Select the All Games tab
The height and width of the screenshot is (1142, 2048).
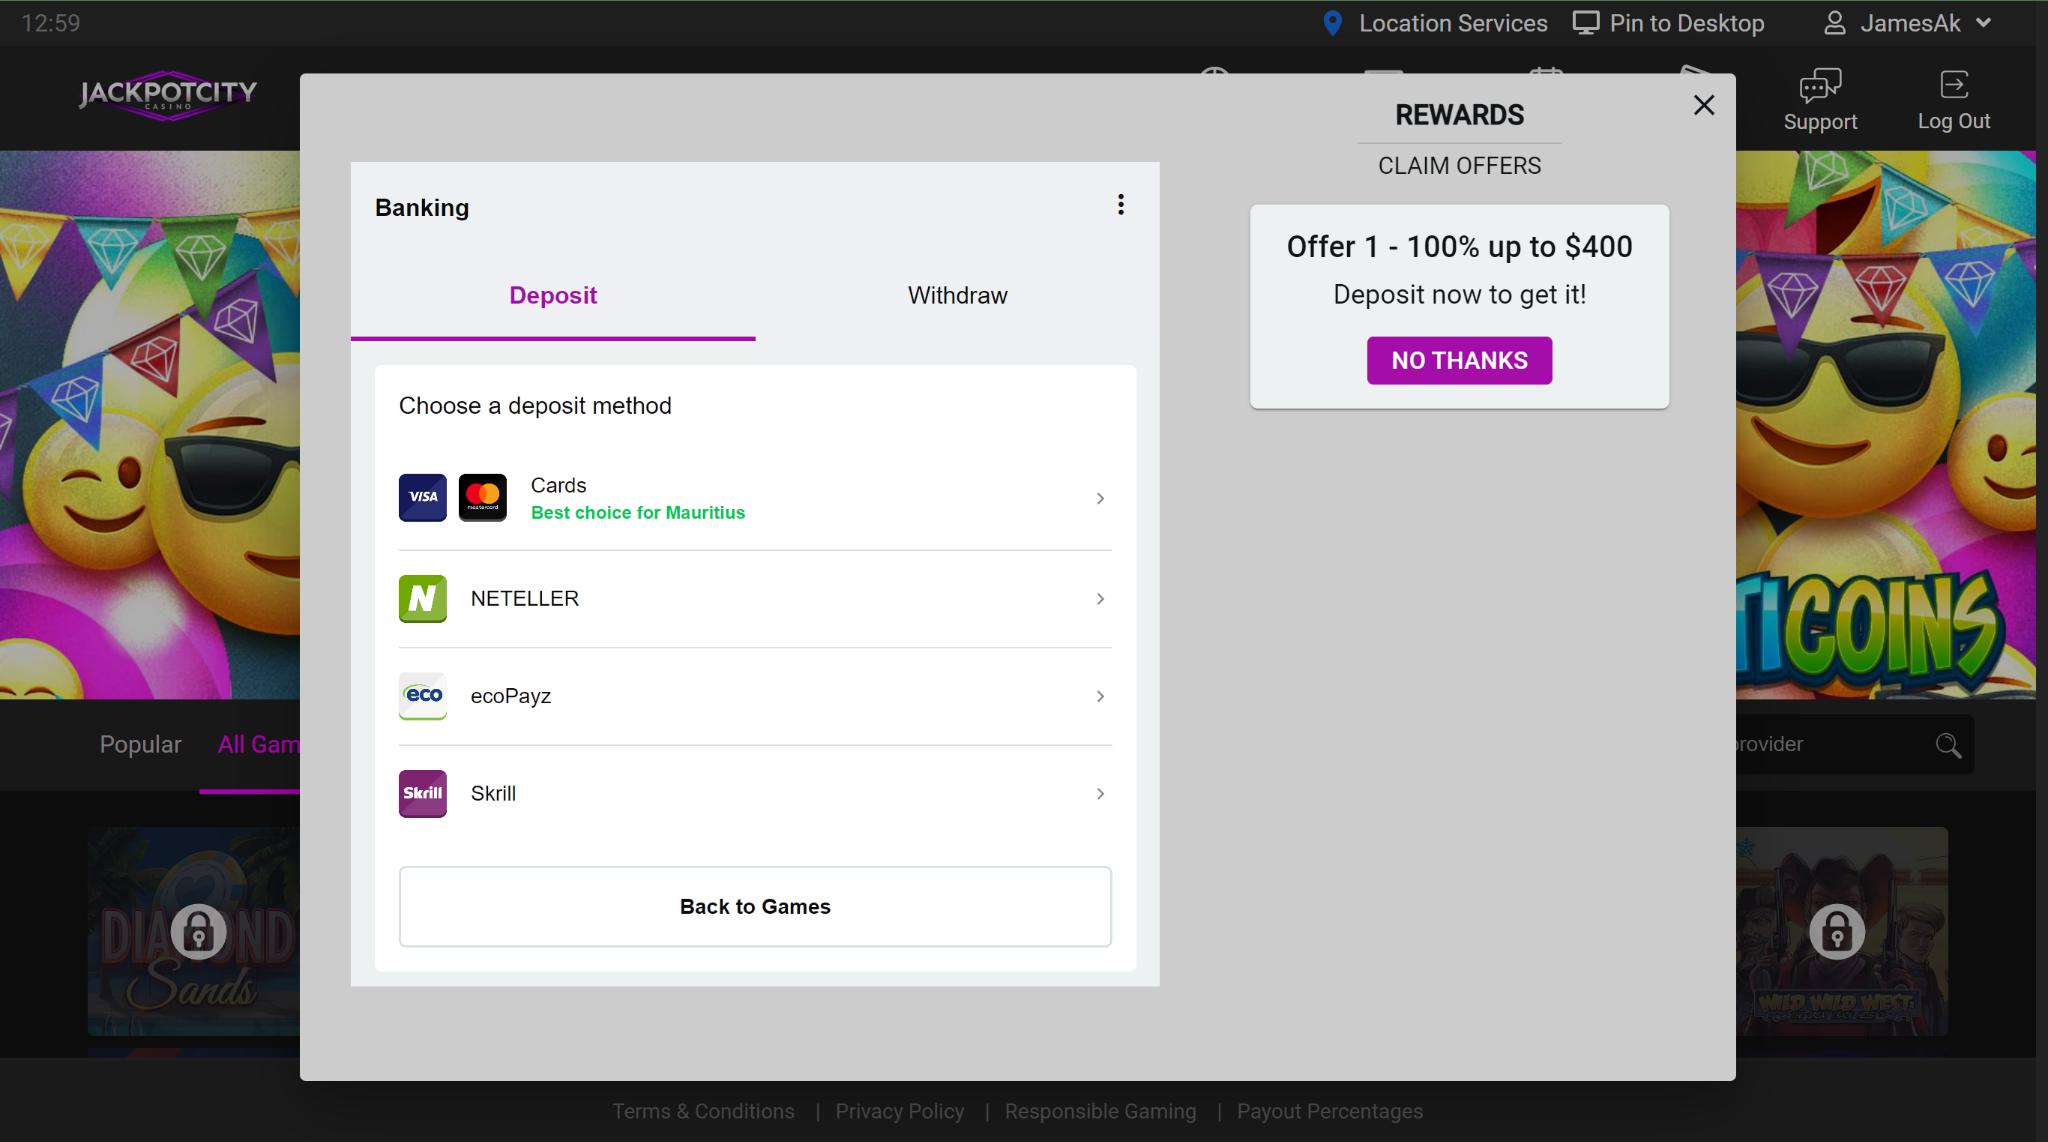pos(258,744)
